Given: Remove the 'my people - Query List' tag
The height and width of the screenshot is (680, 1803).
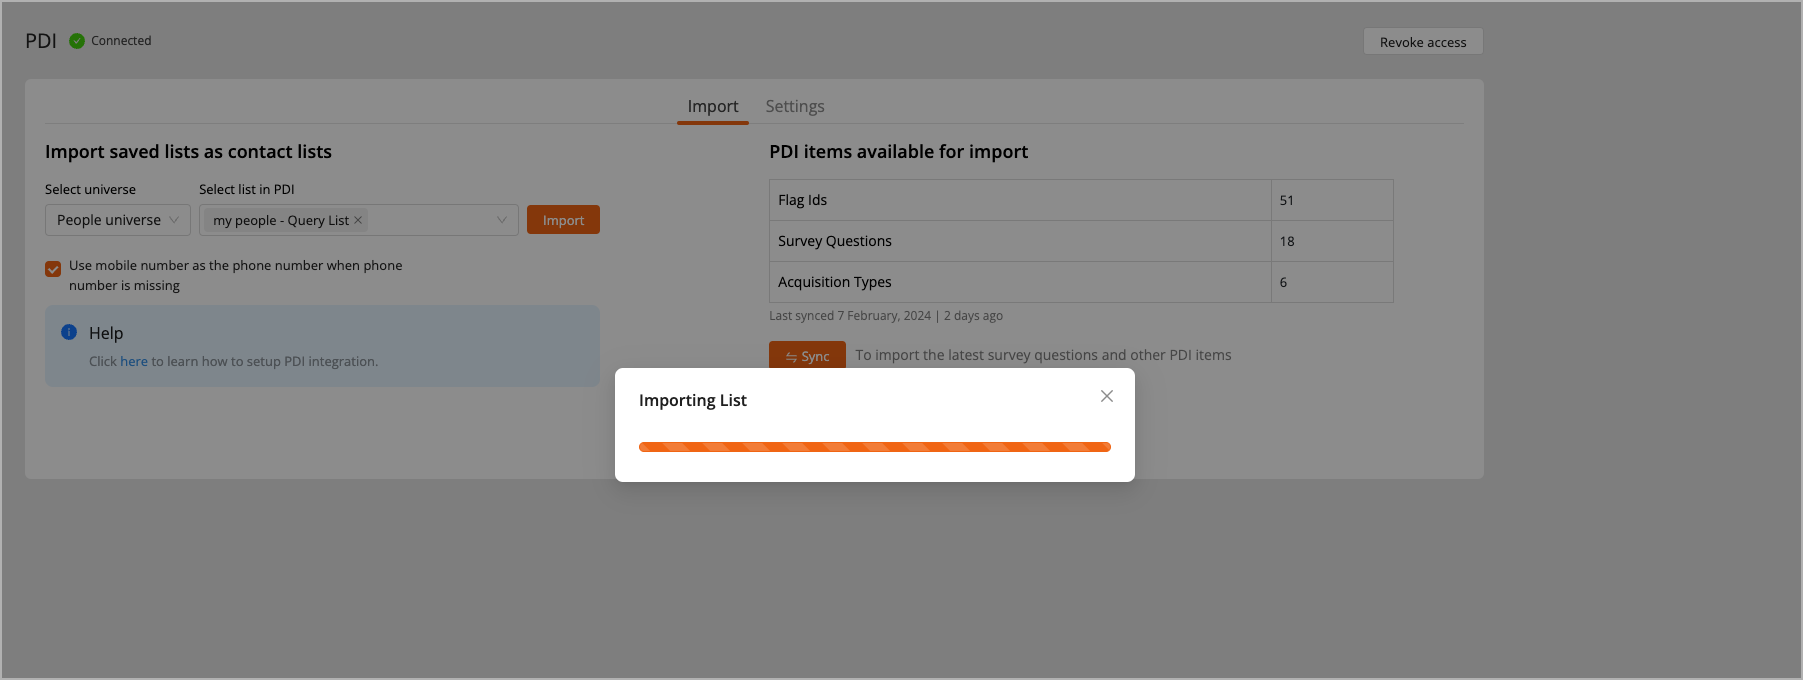Looking at the screenshot, I should tap(358, 220).
